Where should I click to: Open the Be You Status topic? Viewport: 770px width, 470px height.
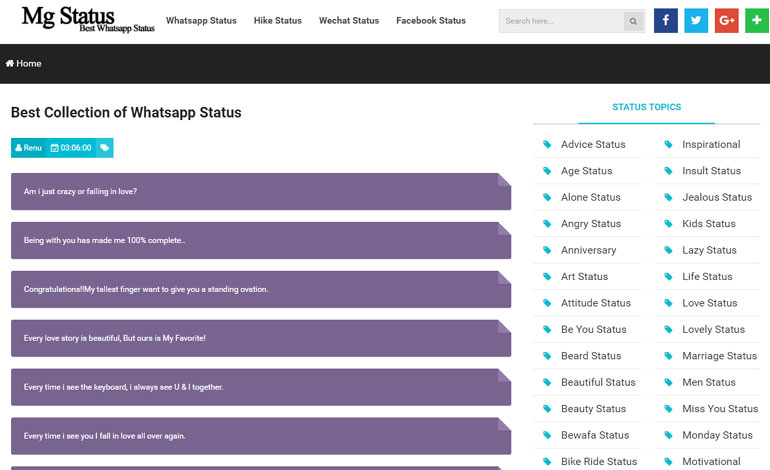pos(594,330)
